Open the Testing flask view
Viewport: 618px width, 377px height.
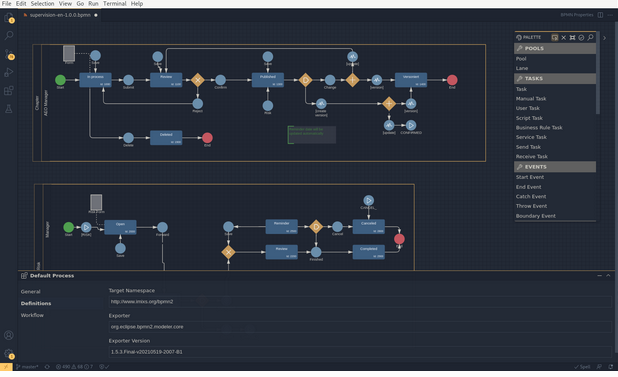coord(9,109)
